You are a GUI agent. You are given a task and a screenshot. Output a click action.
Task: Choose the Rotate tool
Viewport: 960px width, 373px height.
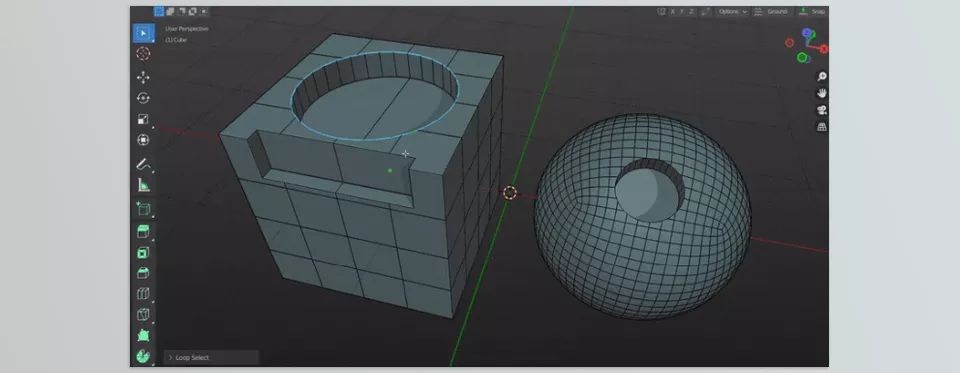(x=143, y=98)
